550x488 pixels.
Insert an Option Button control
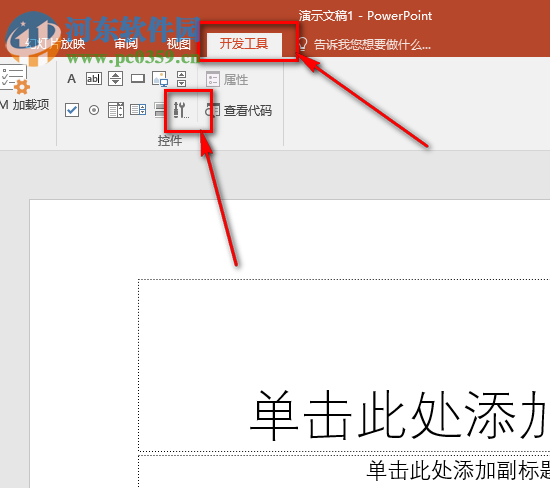coord(94,110)
